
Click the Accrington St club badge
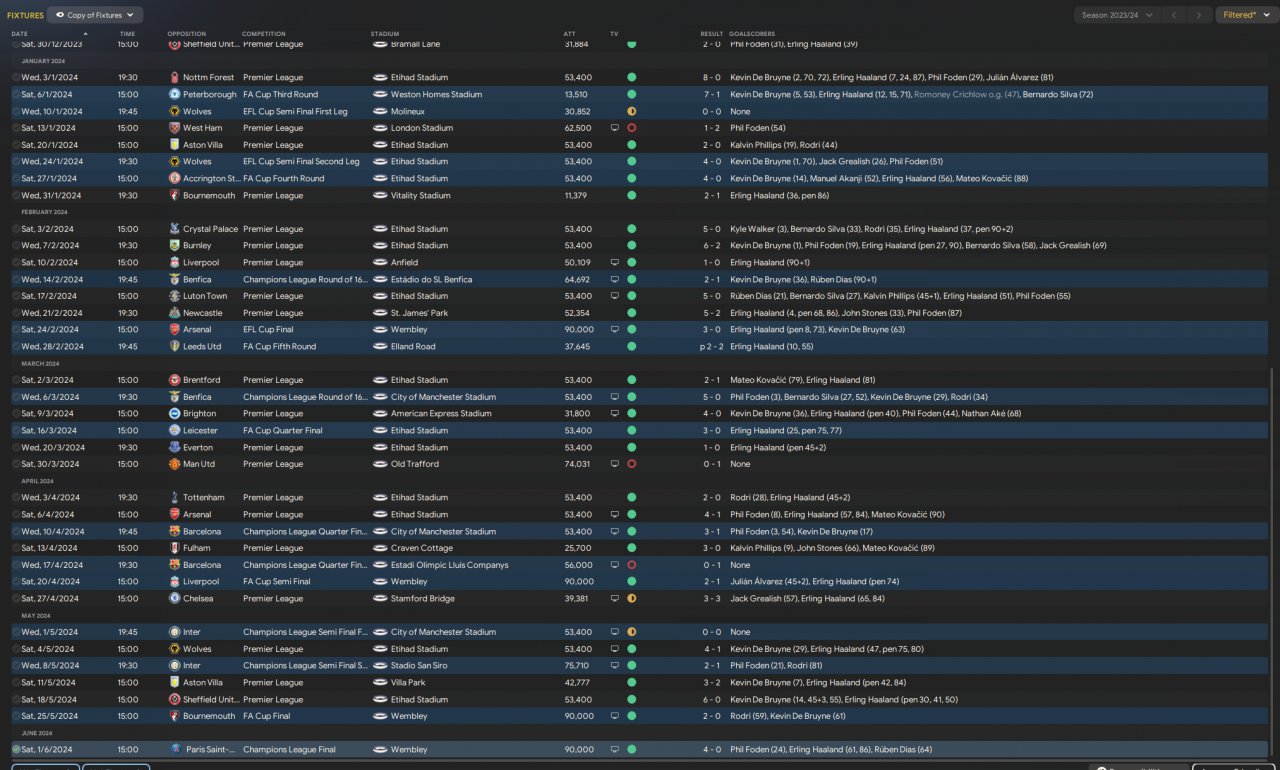click(174, 178)
